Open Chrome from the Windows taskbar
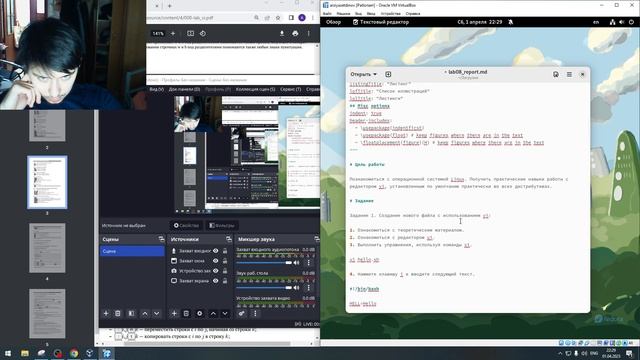640x360 pixels. tap(74, 353)
